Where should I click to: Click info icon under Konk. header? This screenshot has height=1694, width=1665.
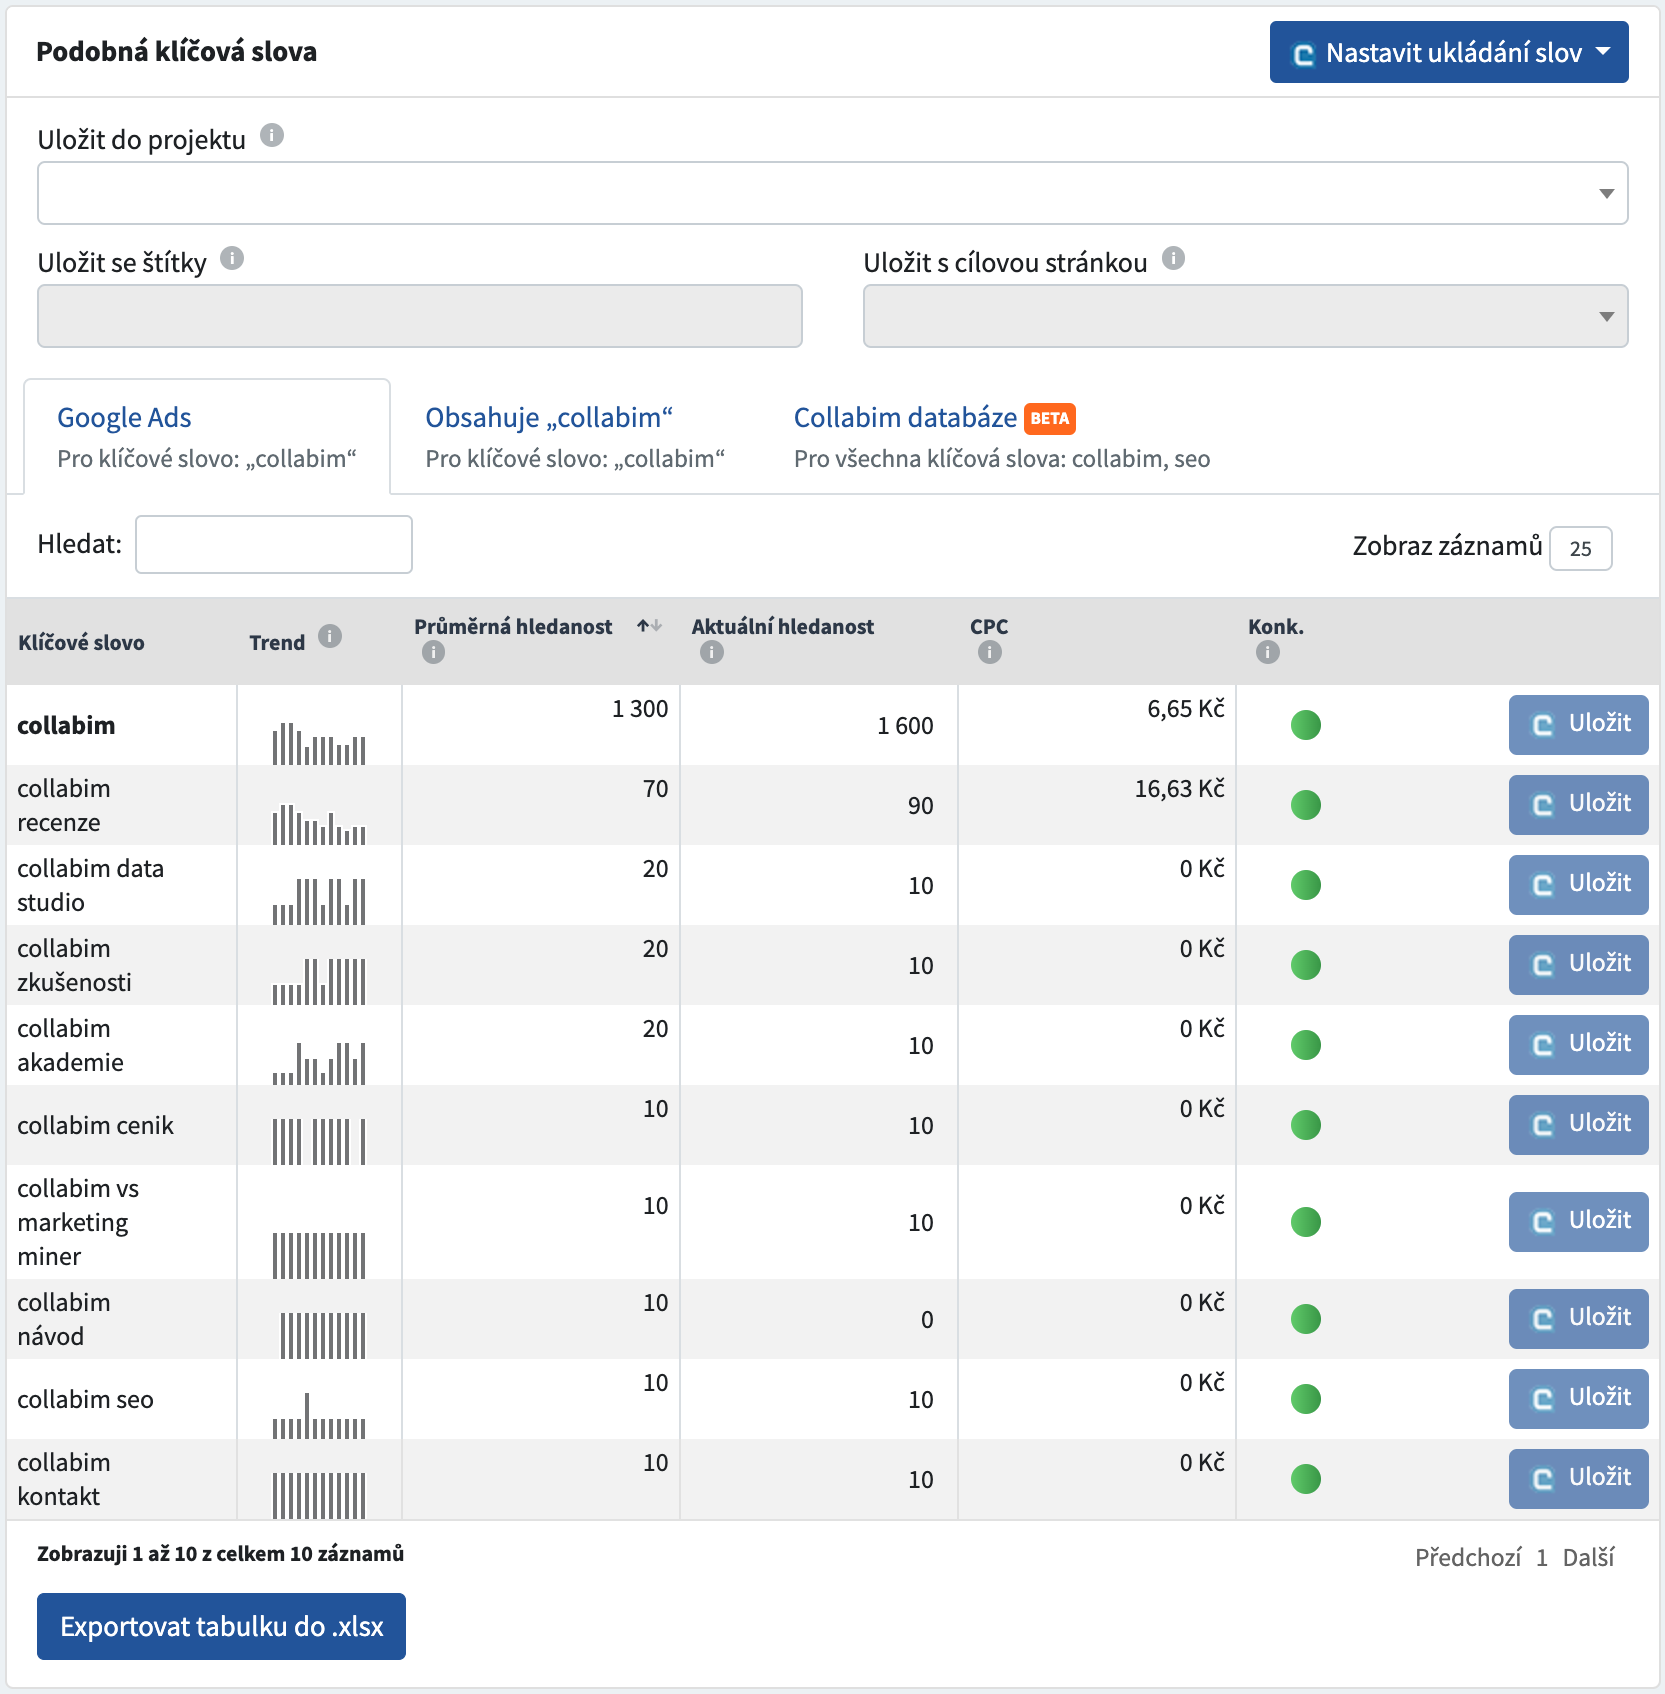click(1267, 652)
